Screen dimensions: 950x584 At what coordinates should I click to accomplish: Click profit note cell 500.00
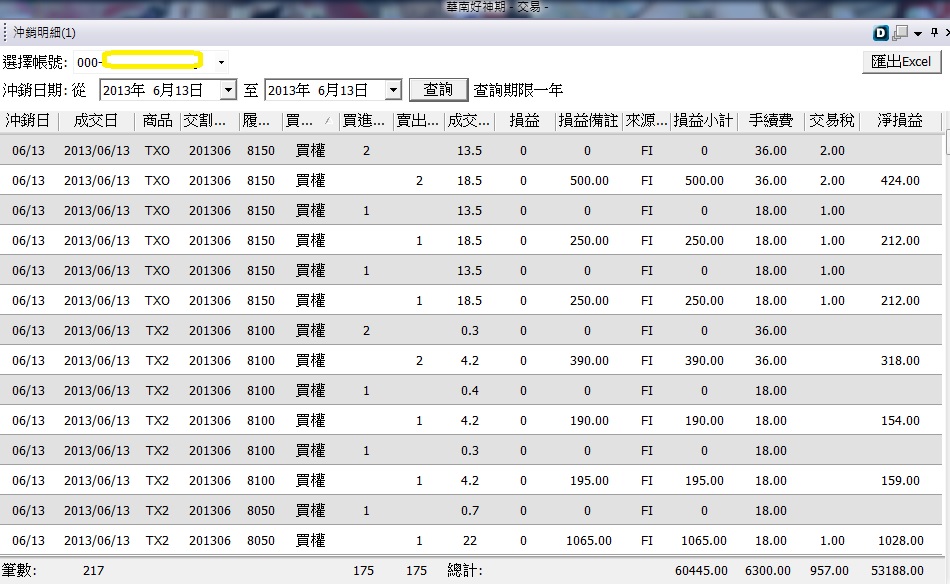pos(589,181)
